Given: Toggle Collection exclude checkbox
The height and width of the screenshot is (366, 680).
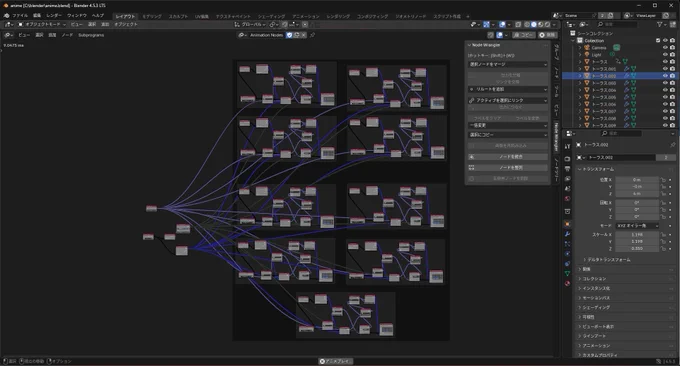Looking at the screenshot, I should (x=658, y=40).
